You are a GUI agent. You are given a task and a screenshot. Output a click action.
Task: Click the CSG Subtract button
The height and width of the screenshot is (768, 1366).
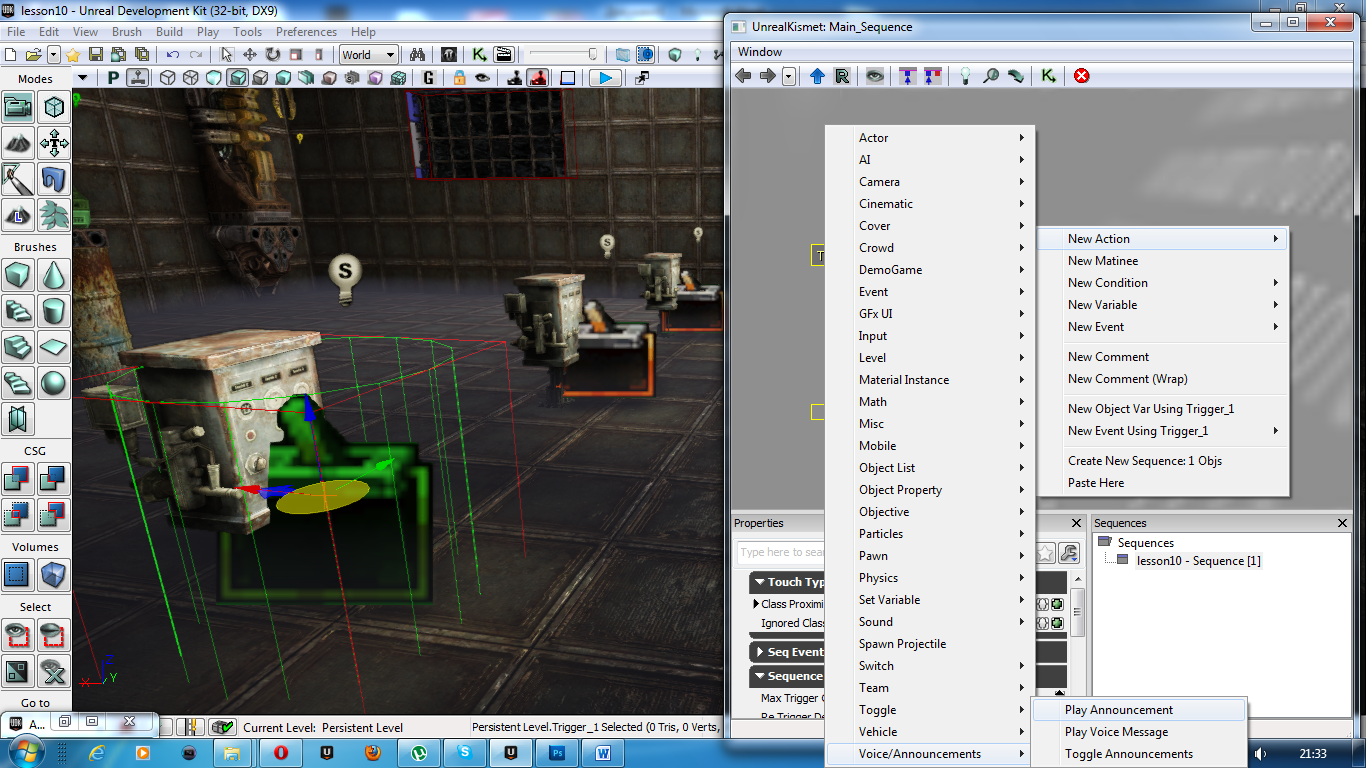54,478
